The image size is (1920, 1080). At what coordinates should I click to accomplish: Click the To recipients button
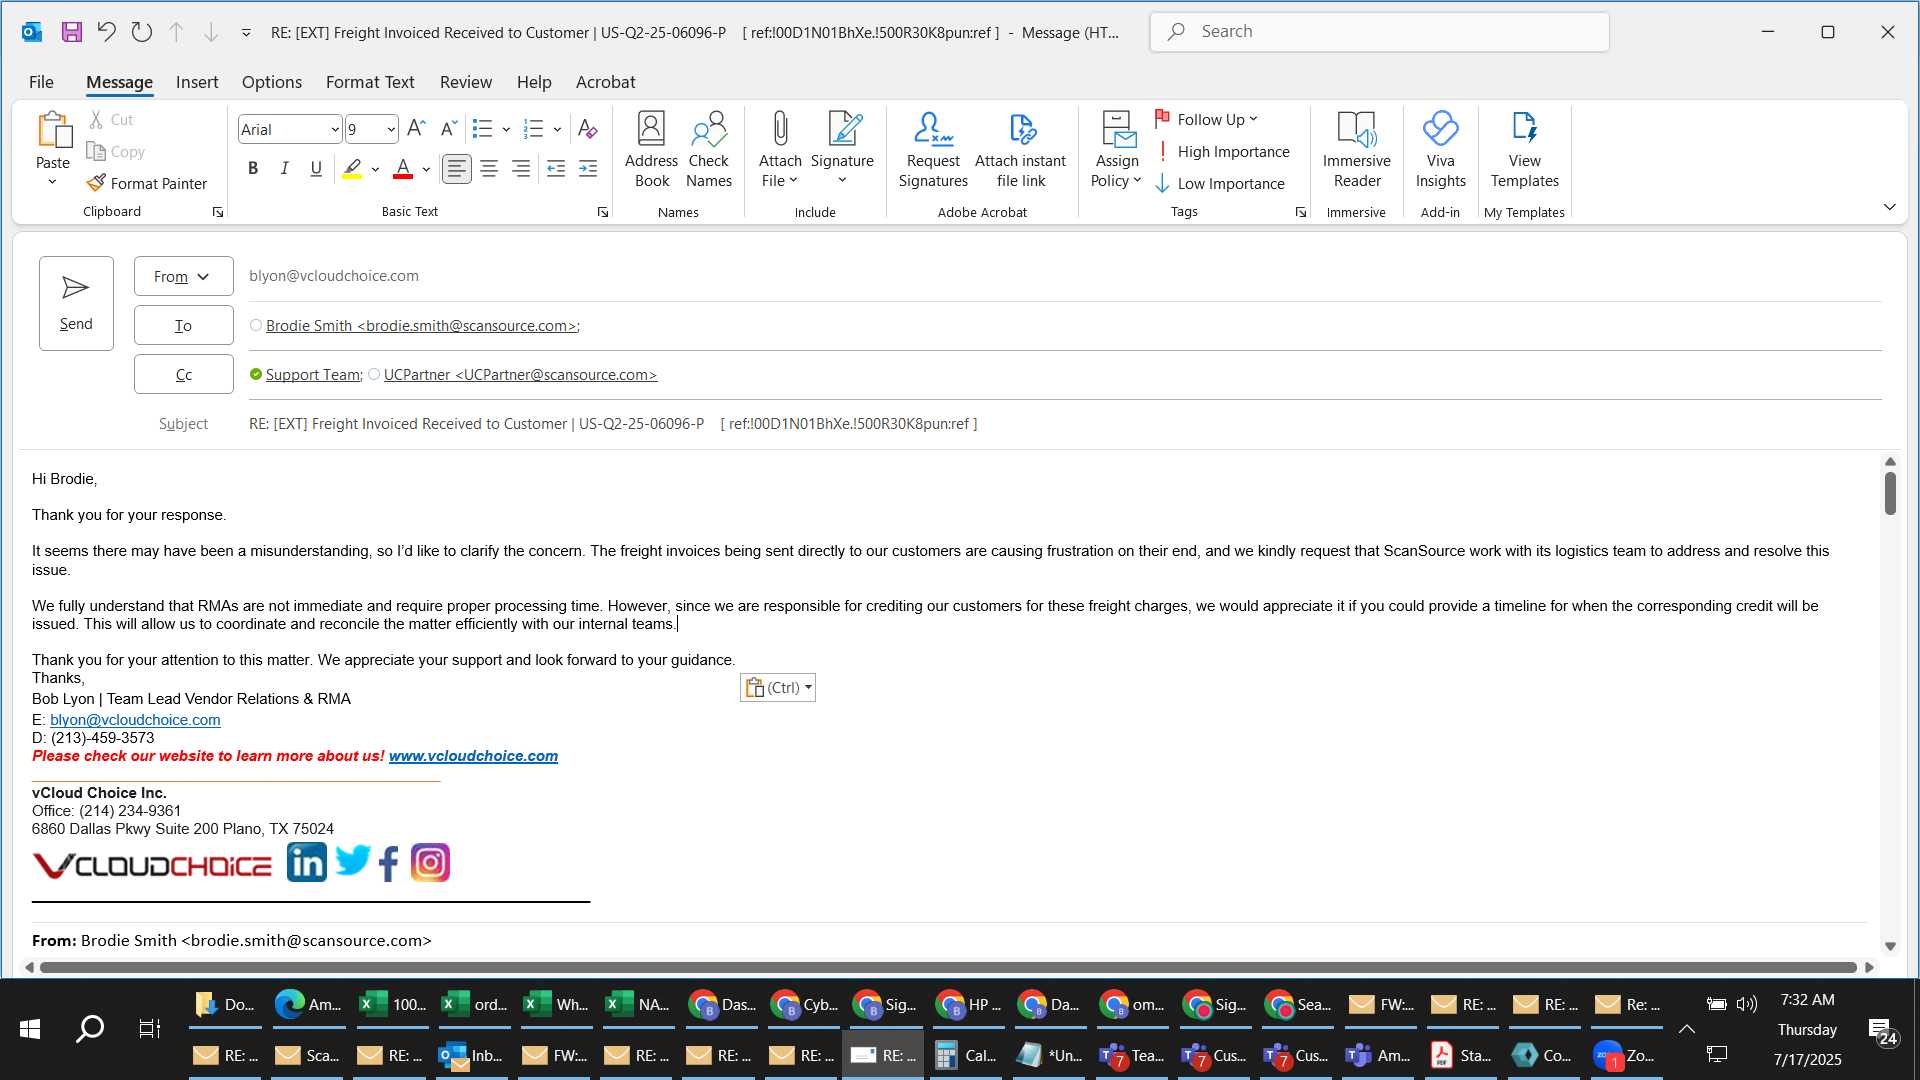tap(184, 325)
